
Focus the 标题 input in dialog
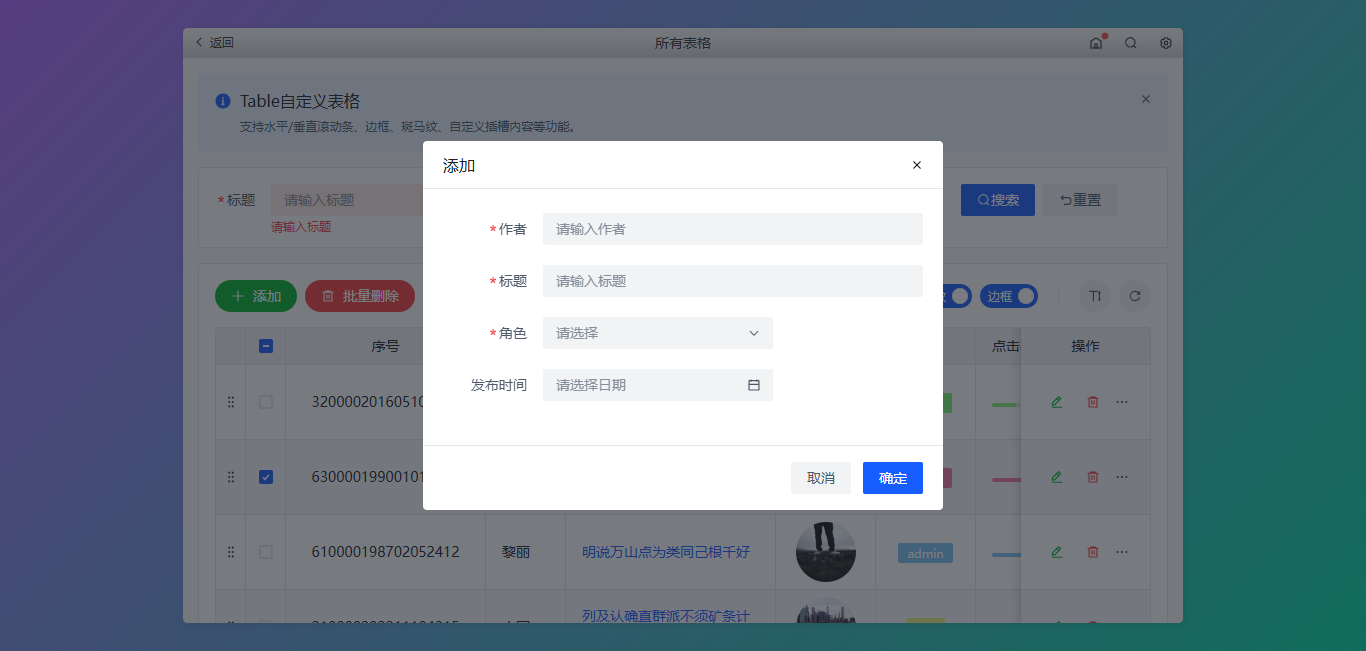pos(733,281)
